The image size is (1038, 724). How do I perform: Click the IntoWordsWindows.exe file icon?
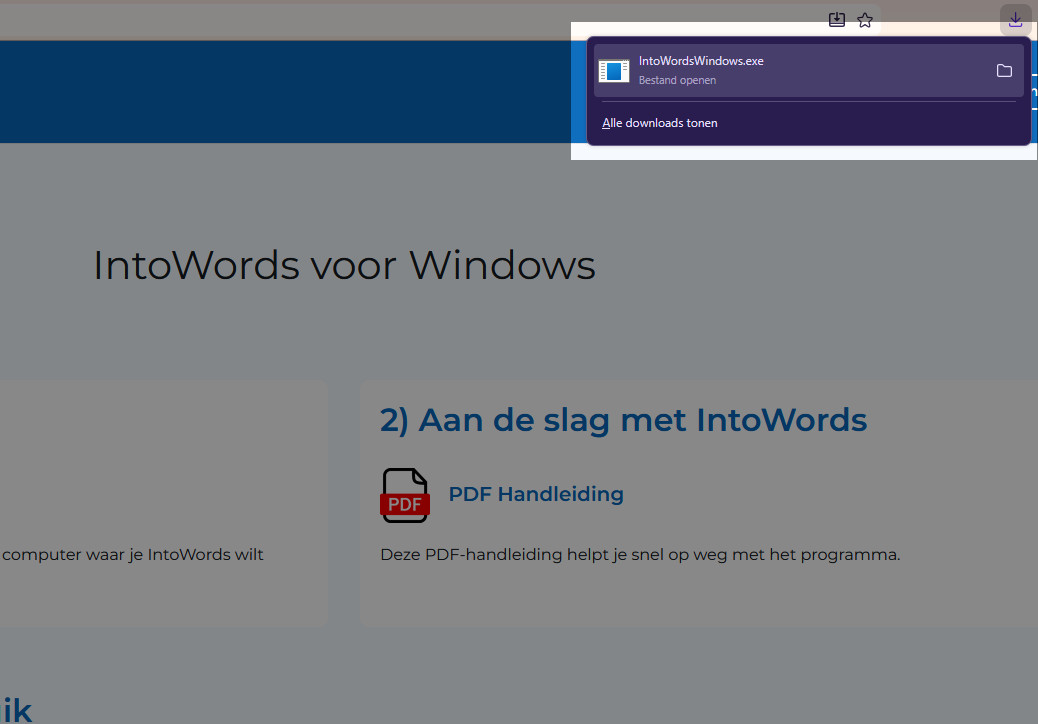click(x=614, y=71)
